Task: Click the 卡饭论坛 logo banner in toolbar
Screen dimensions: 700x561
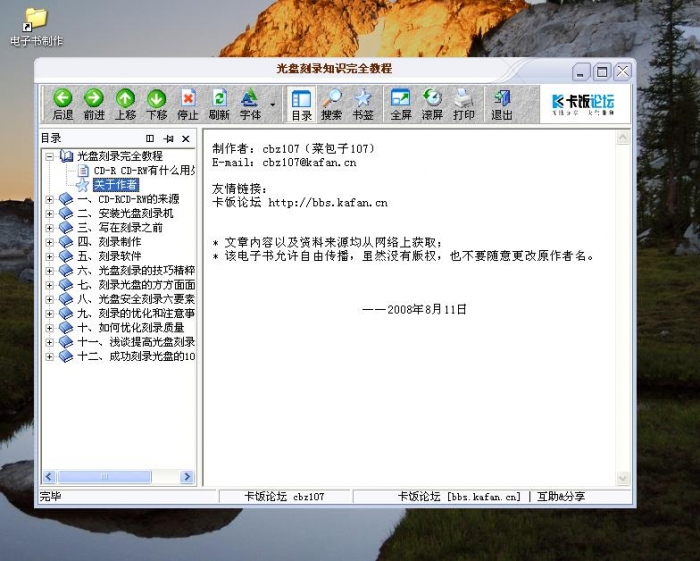Action: click(x=583, y=103)
